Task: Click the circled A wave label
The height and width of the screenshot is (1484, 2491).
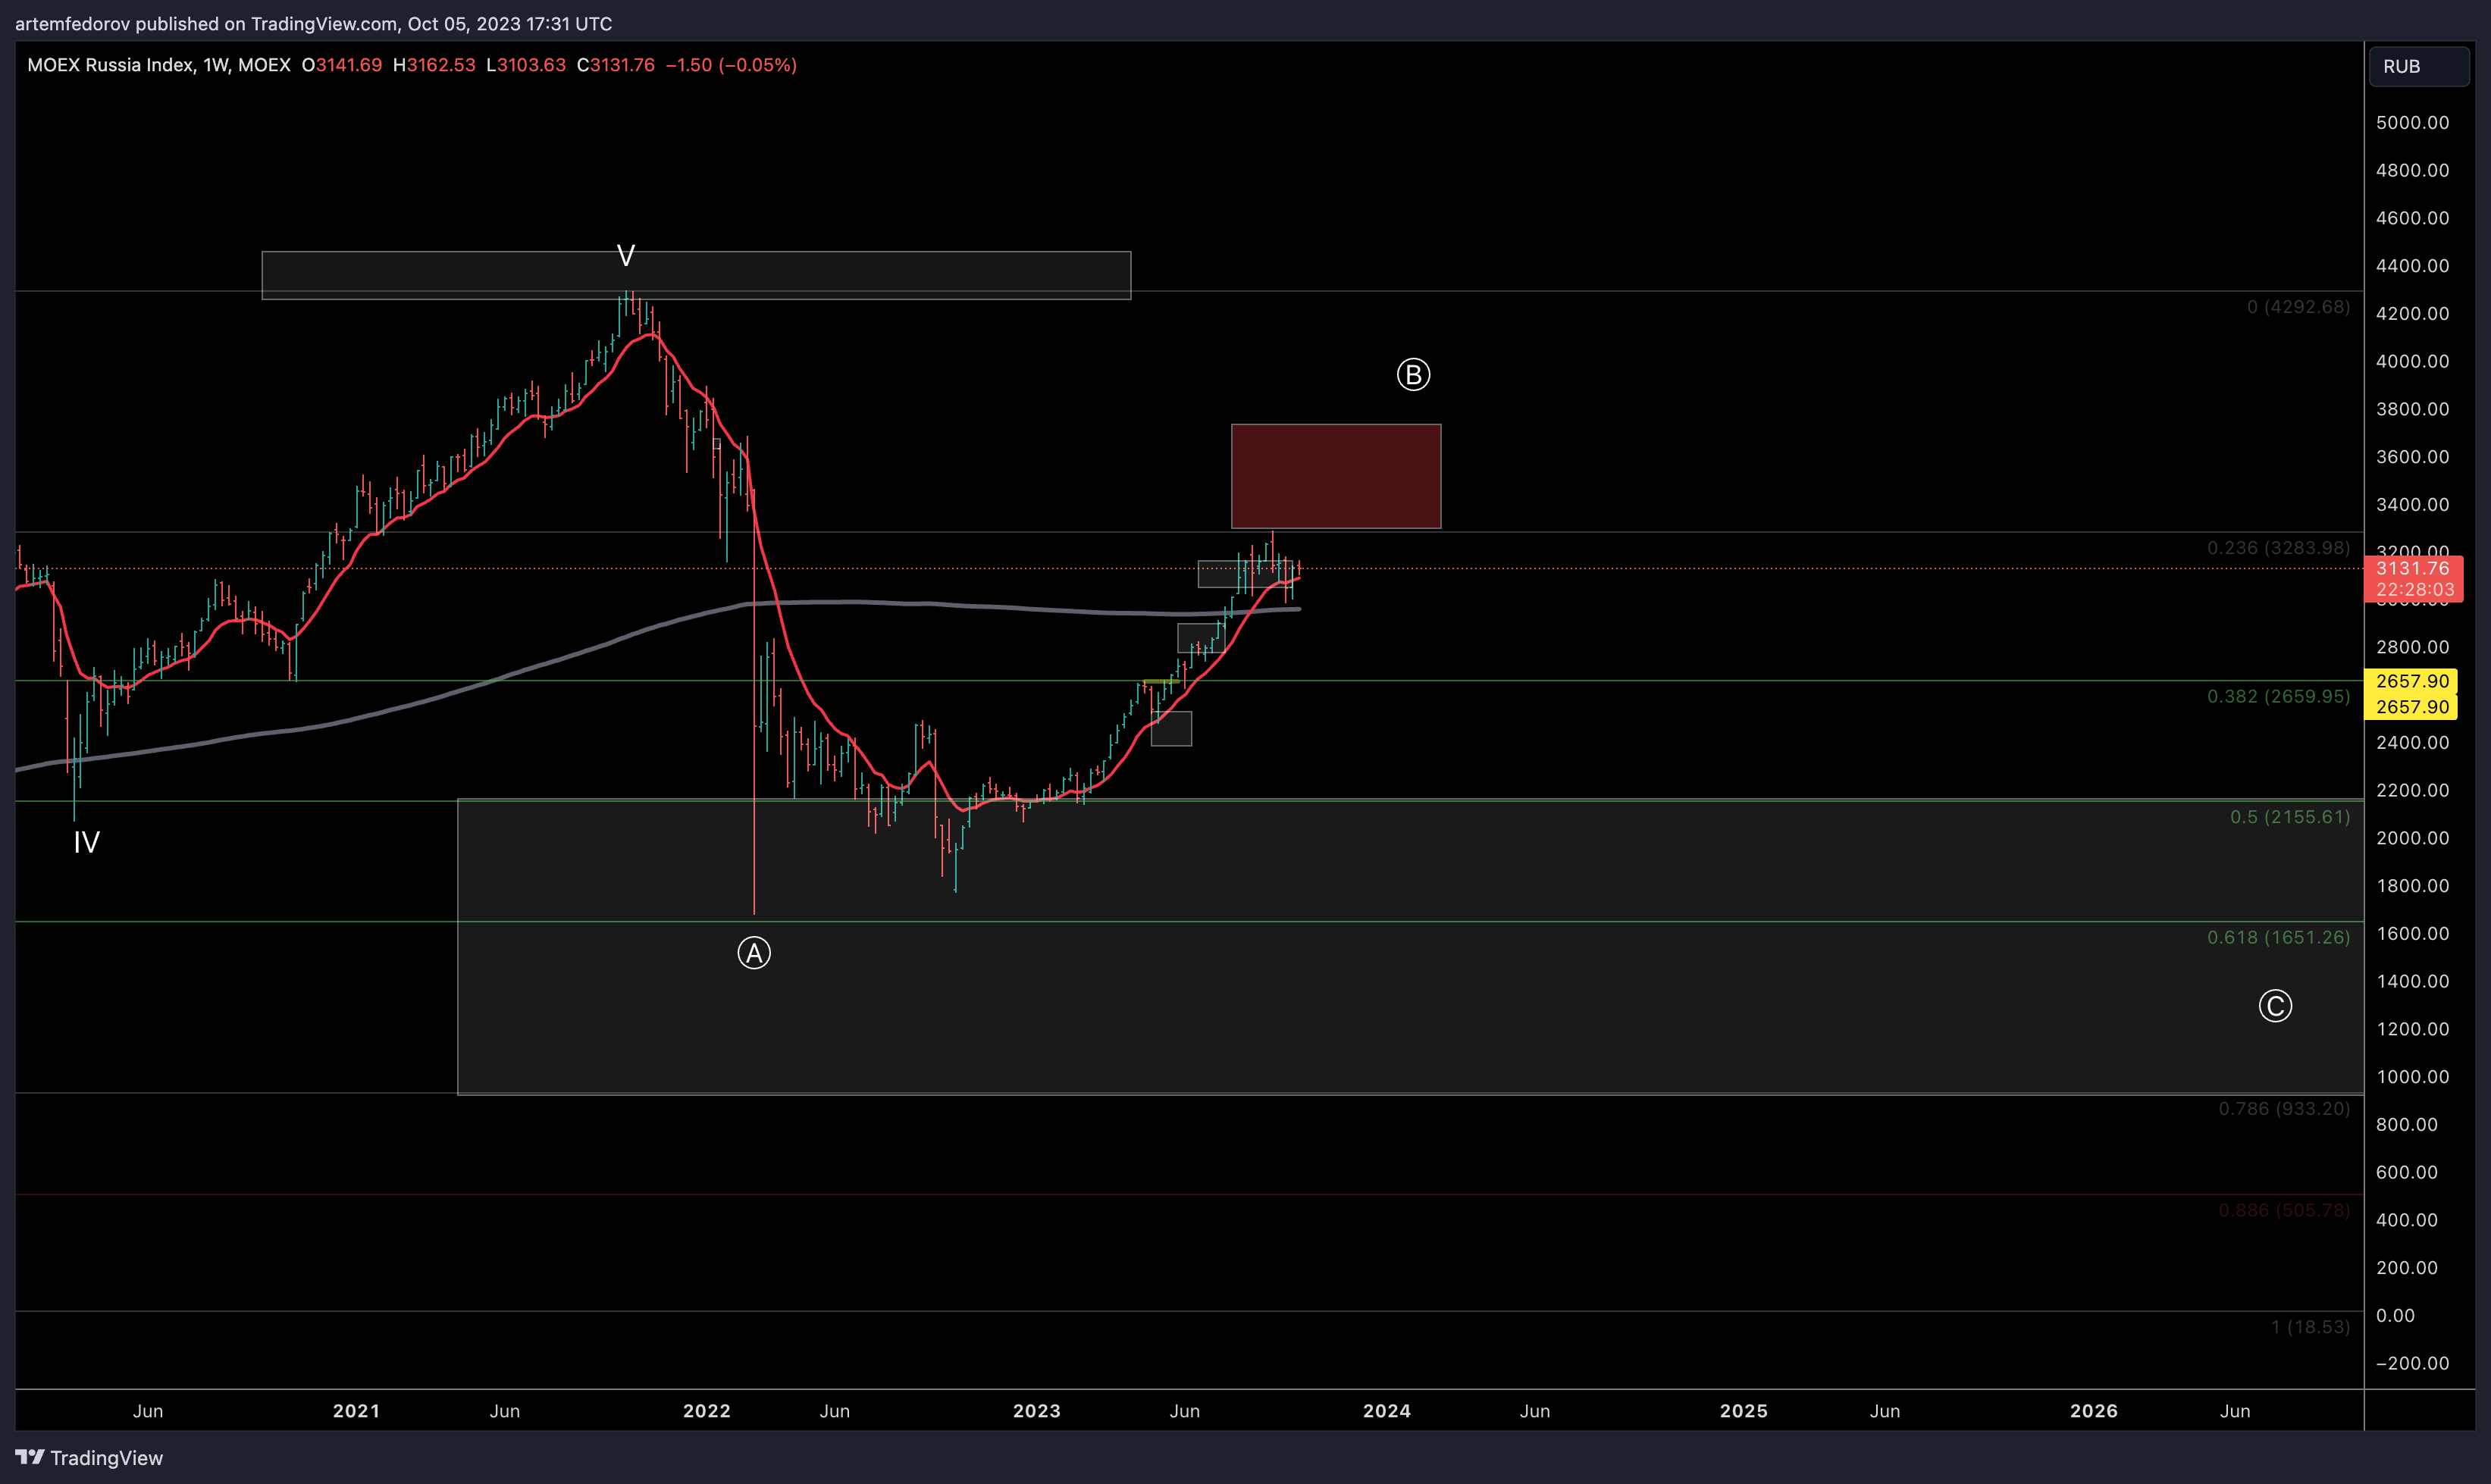Action: [x=754, y=953]
